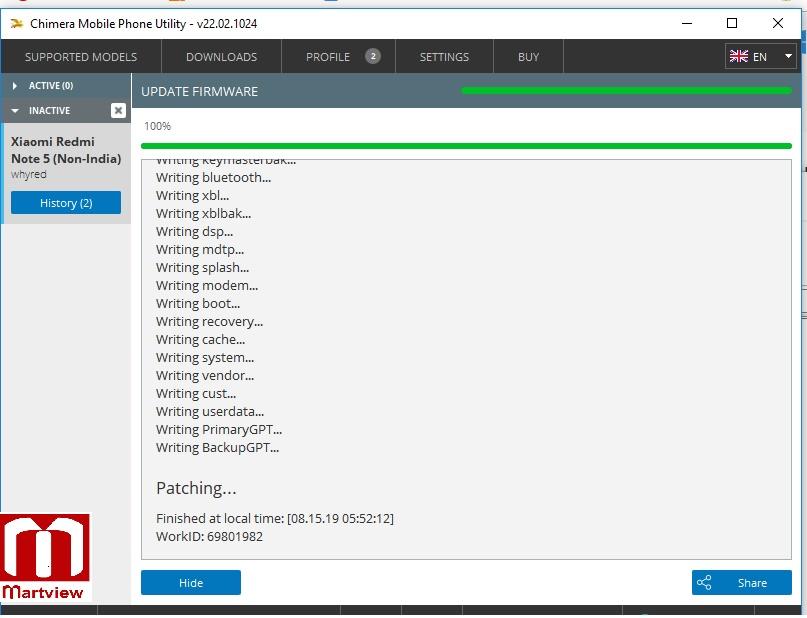
Task: Click the main 100% green progress bar
Action: click(x=466, y=146)
